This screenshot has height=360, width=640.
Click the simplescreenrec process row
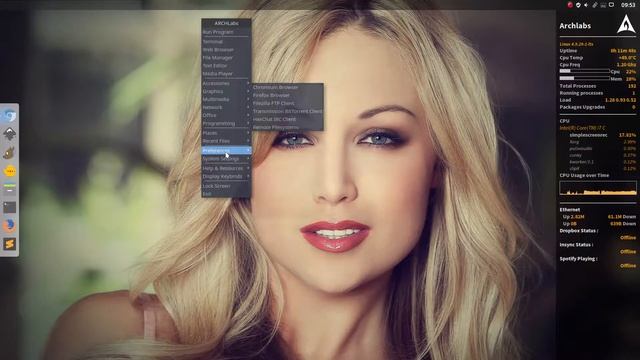point(602,135)
